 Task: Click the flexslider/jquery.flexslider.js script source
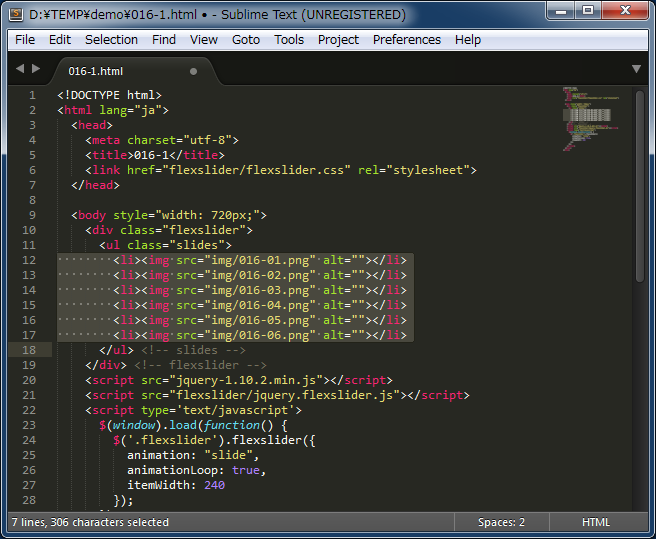click(284, 395)
